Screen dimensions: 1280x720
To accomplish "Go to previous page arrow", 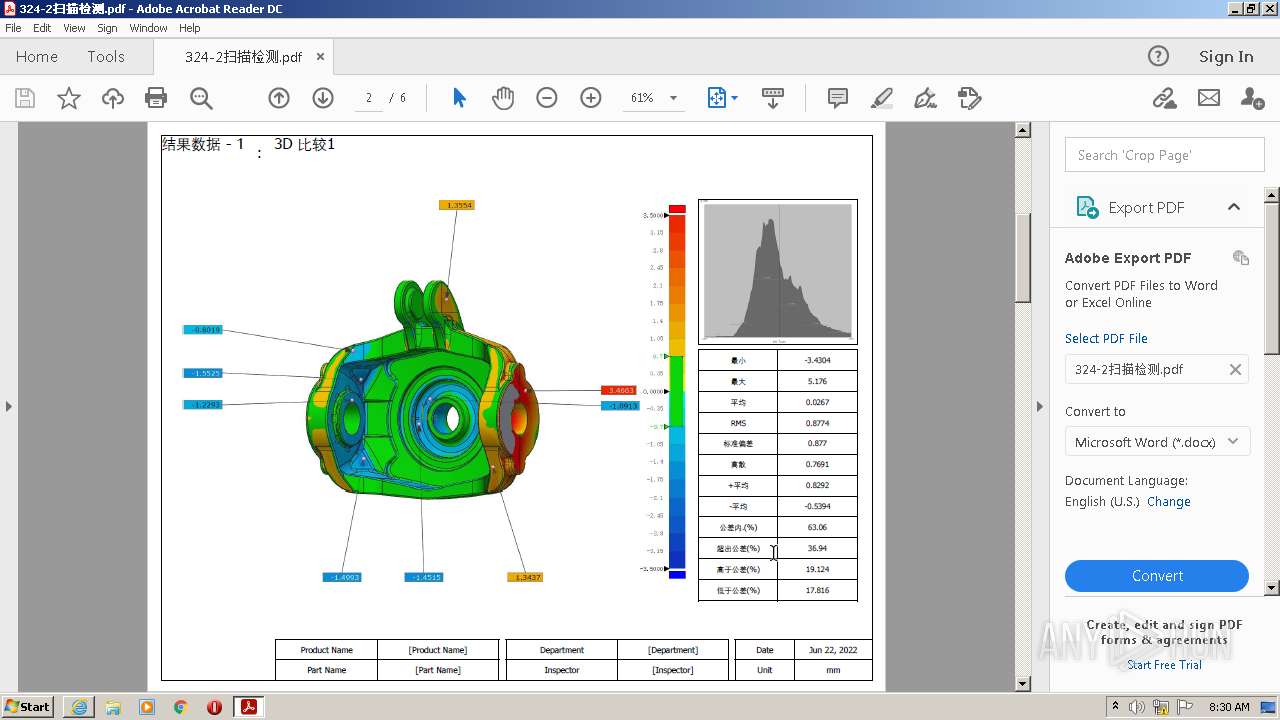I will coord(279,98).
